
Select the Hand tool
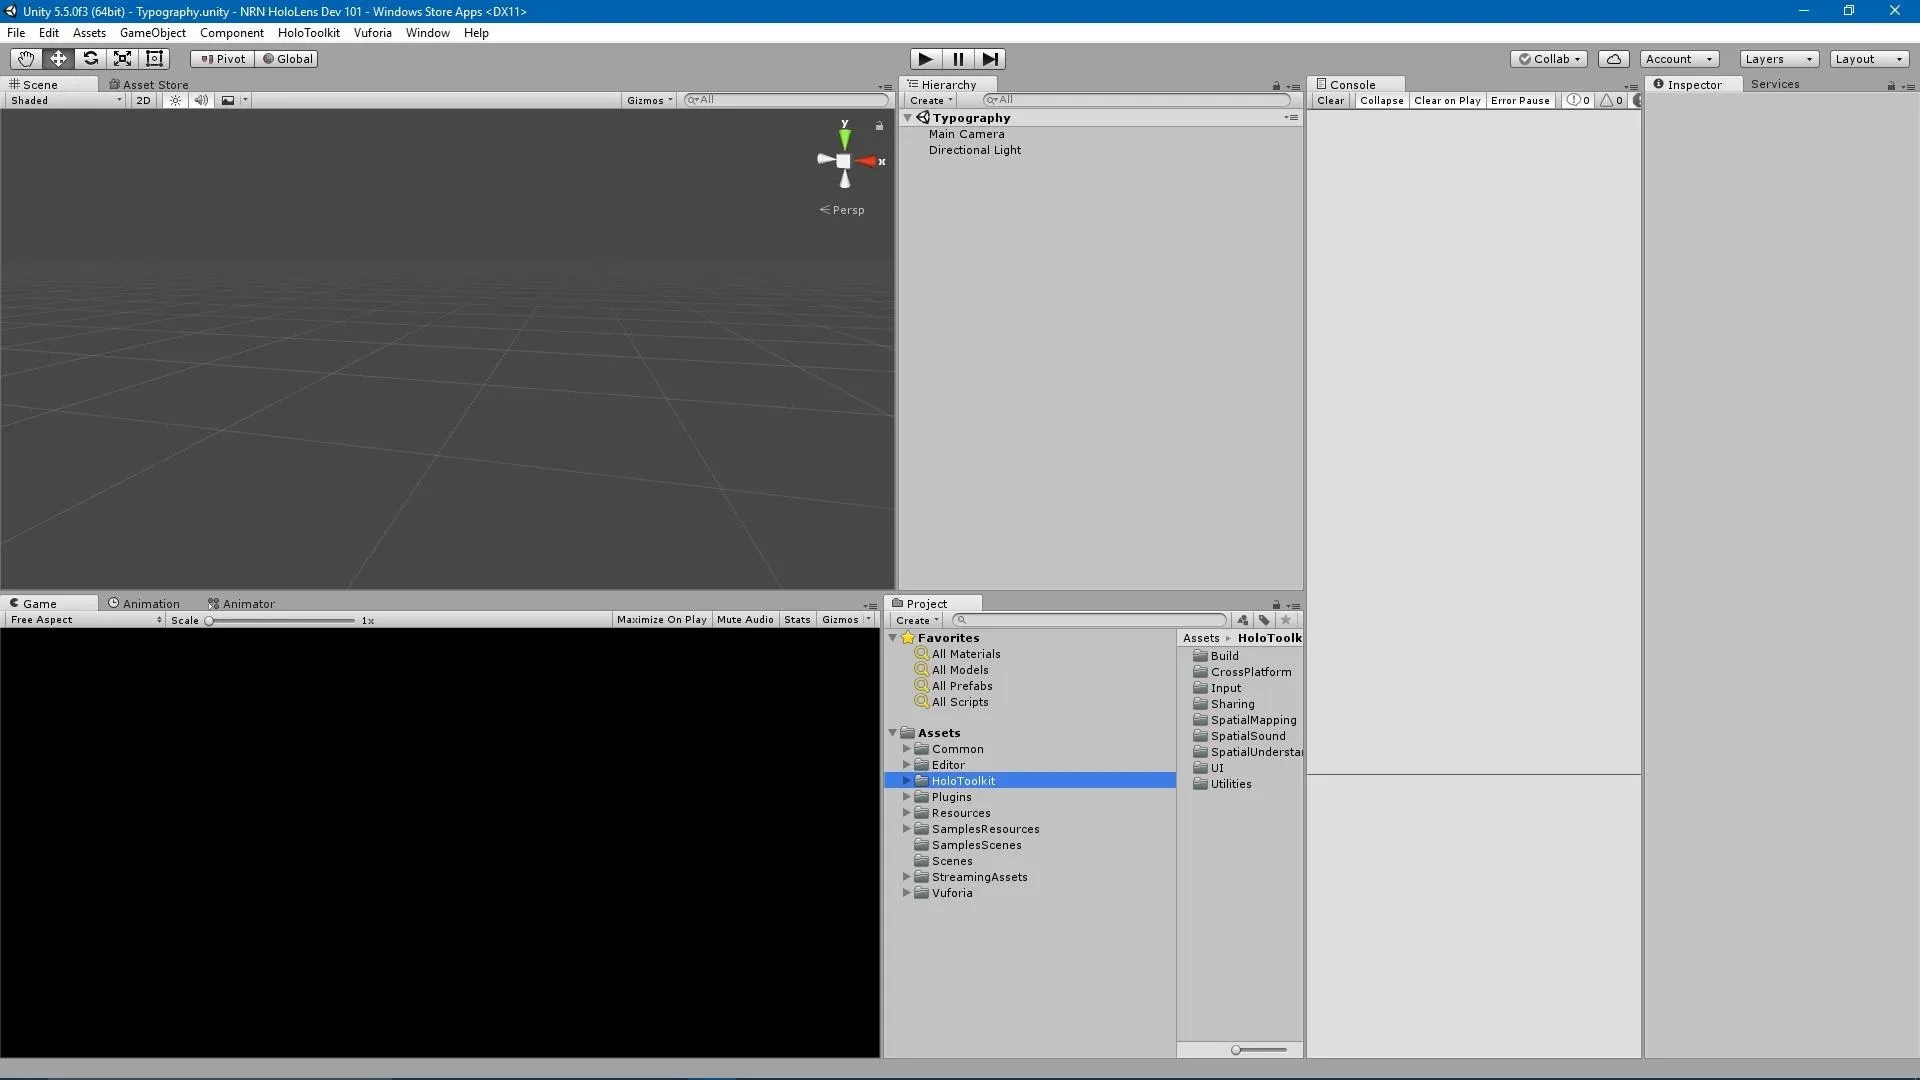[x=26, y=59]
